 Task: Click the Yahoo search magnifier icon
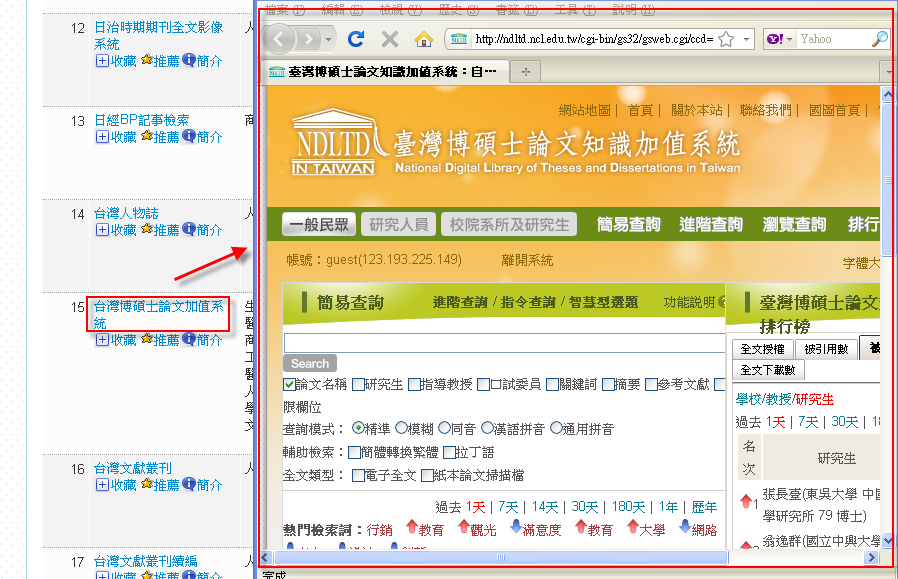[879, 39]
